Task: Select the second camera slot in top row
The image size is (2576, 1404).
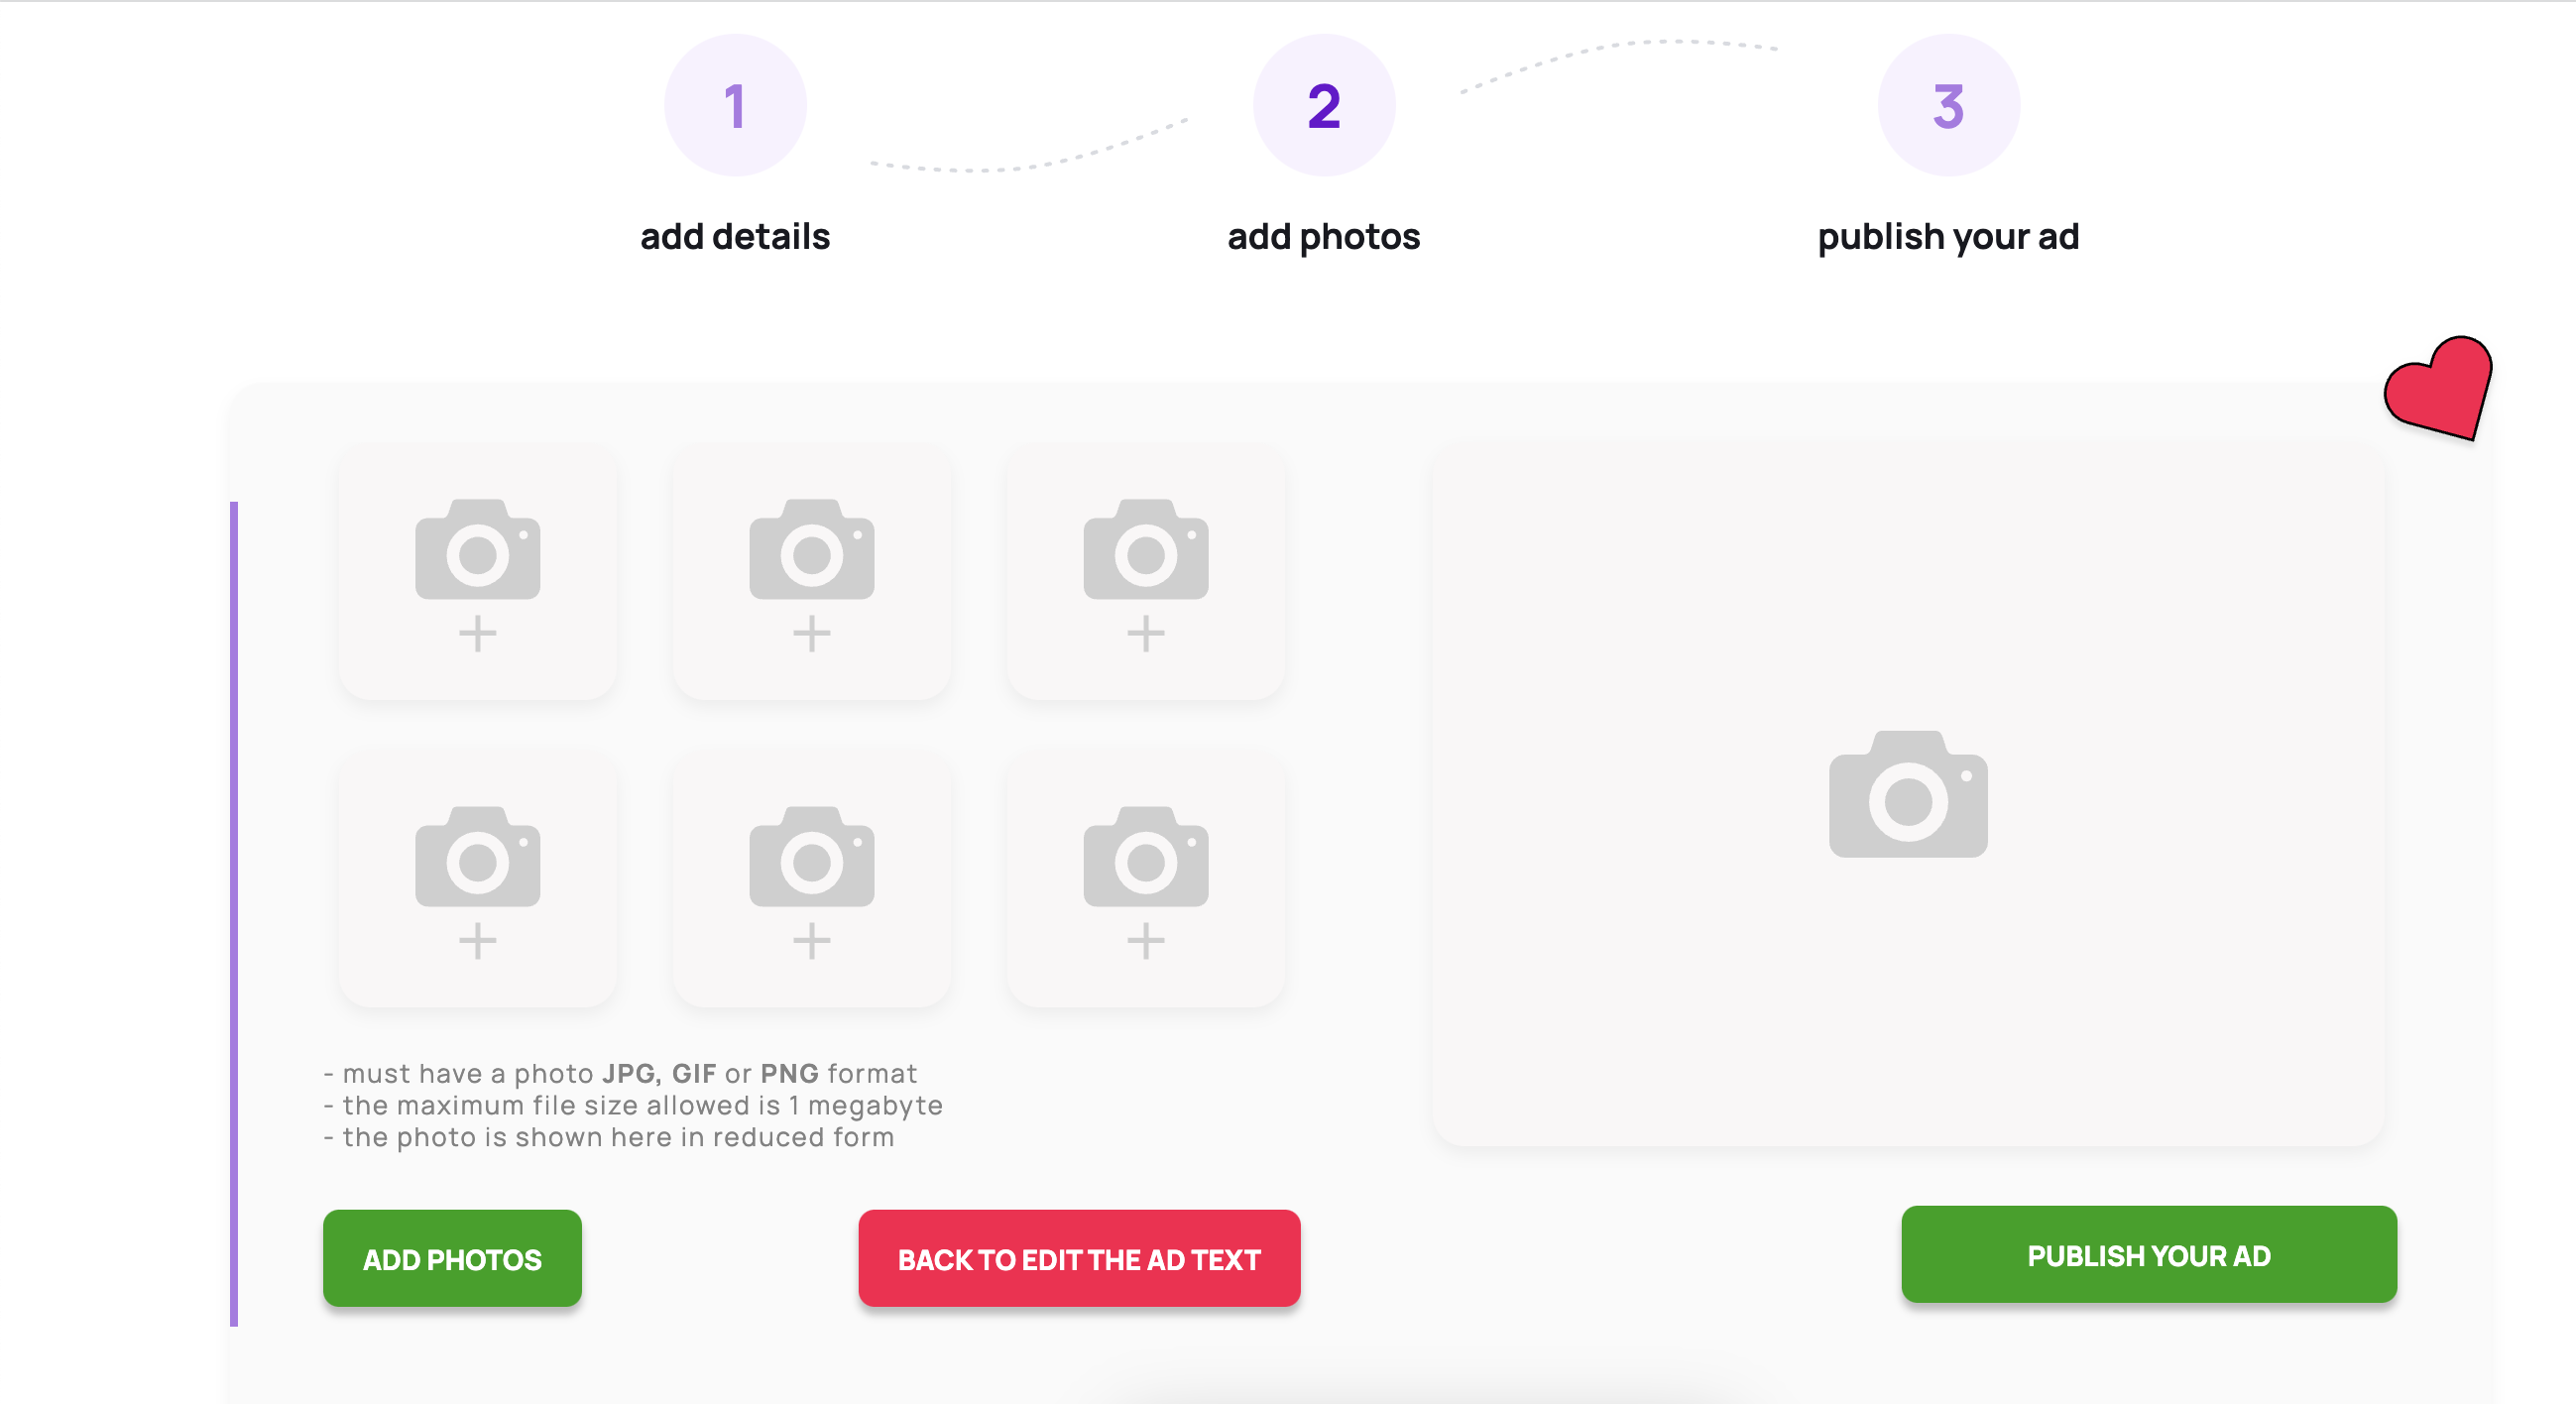Action: click(x=811, y=572)
